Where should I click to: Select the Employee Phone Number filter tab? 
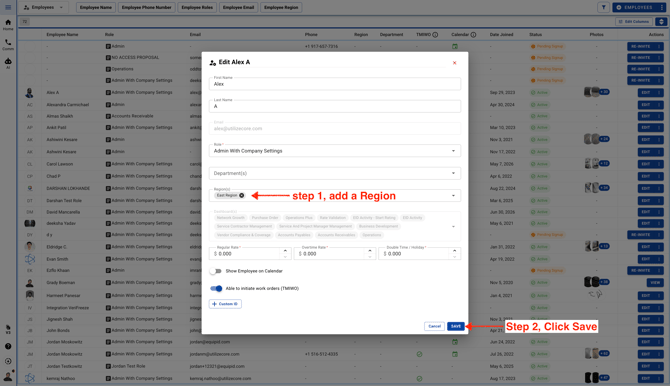[x=146, y=7]
